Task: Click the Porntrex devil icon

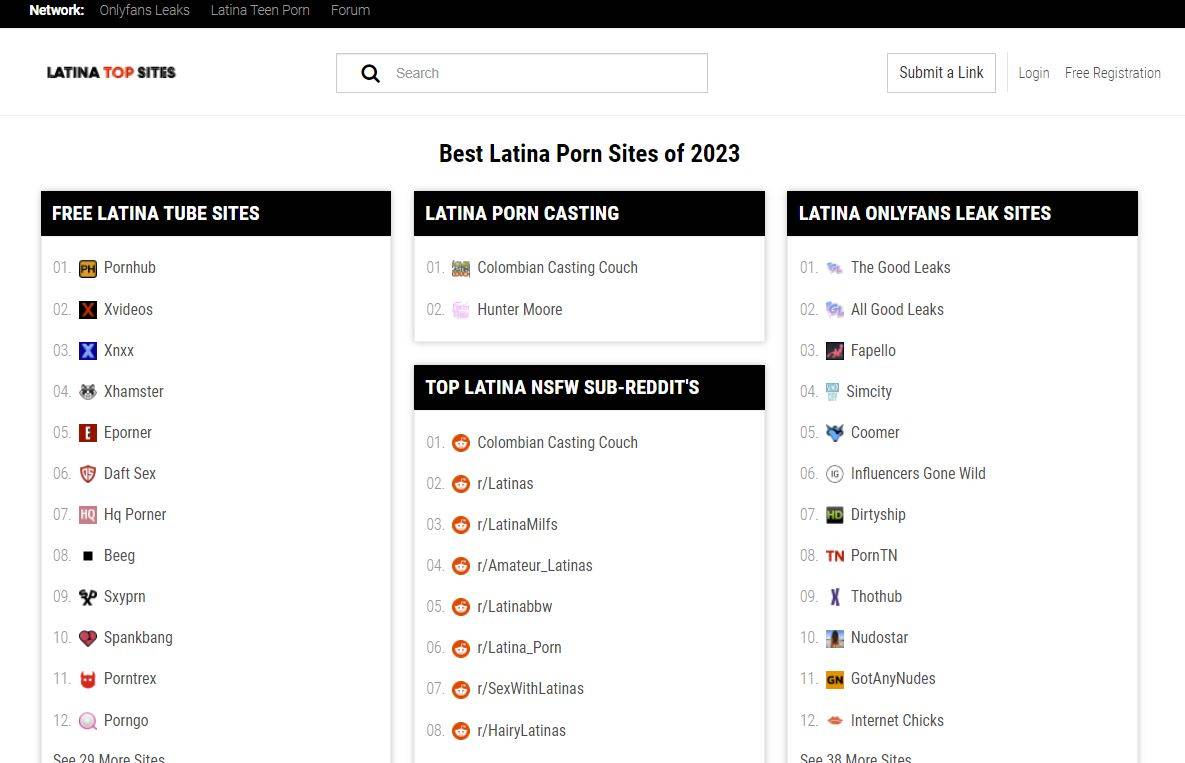Action: pyautogui.click(x=88, y=679)
